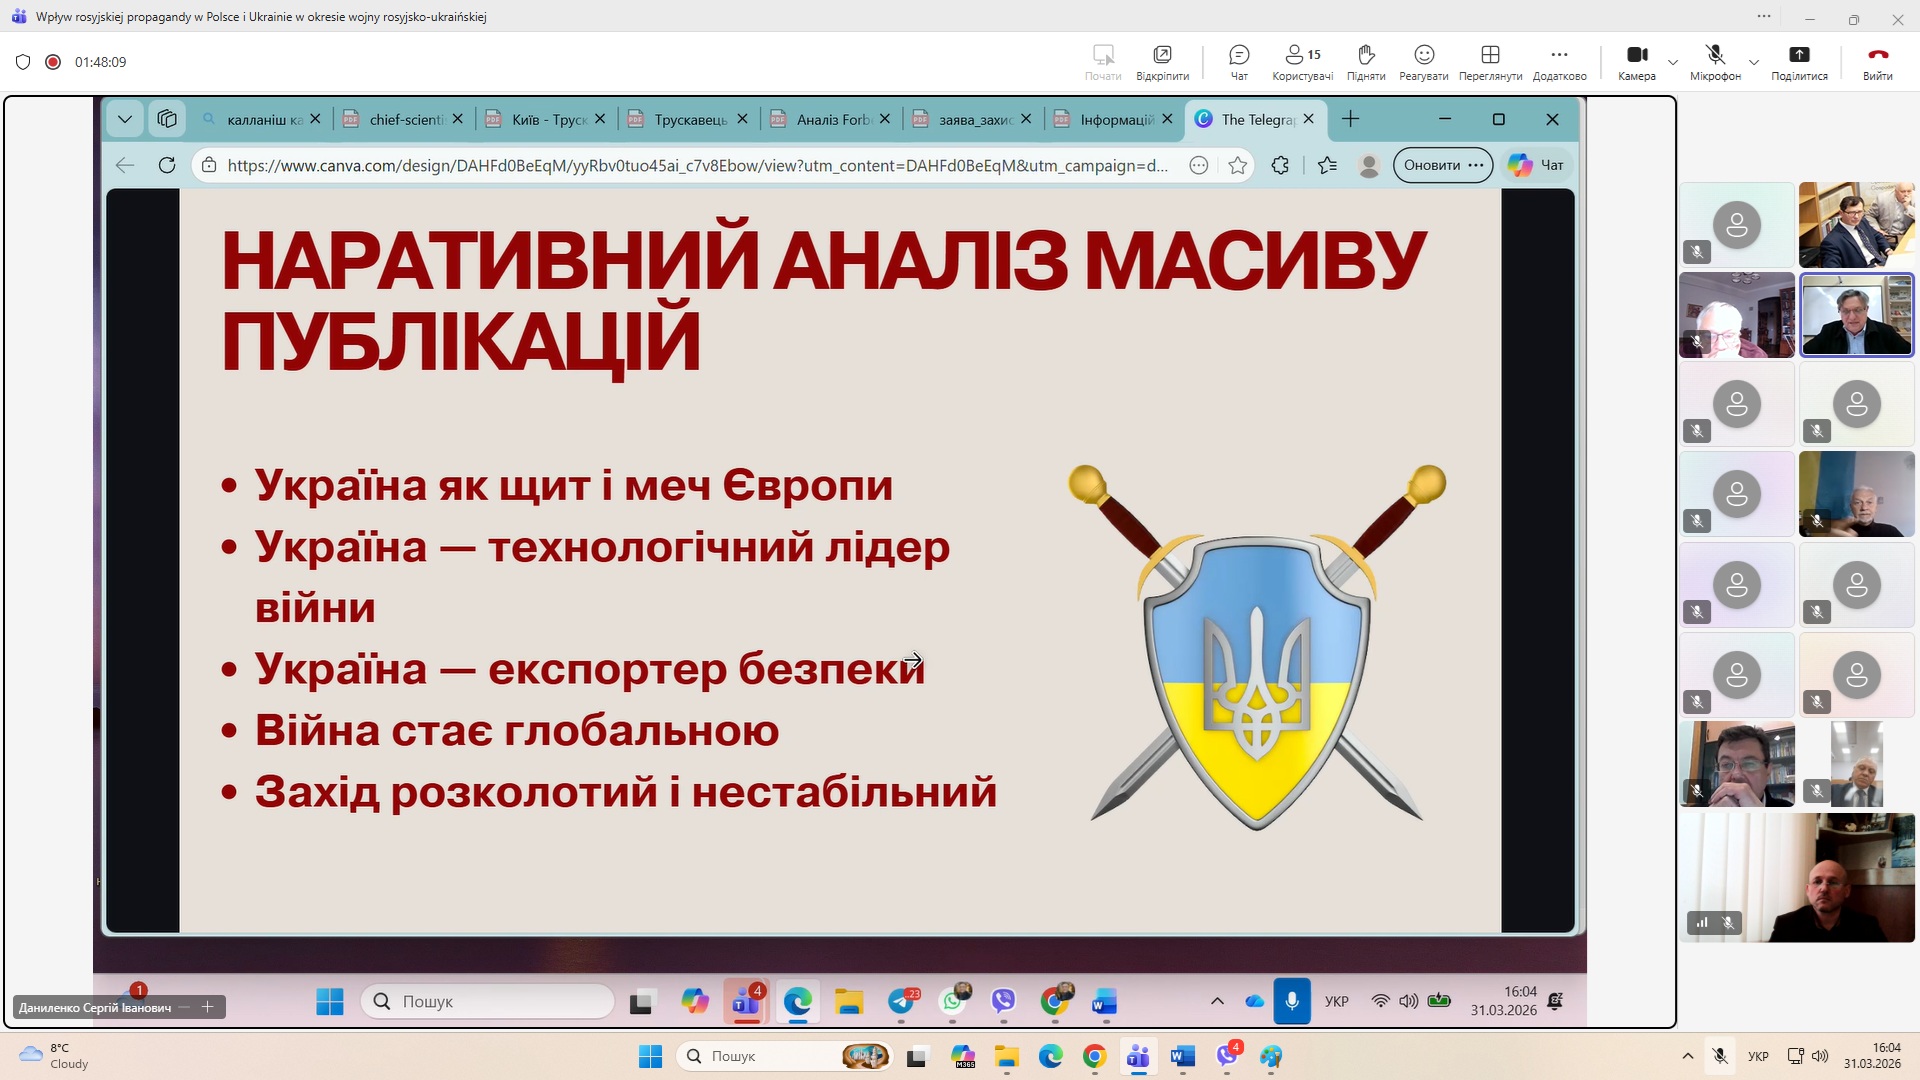Reload the Canva page in shared browser
This screenshot has height=1080, width=1920.
[167, 165]
